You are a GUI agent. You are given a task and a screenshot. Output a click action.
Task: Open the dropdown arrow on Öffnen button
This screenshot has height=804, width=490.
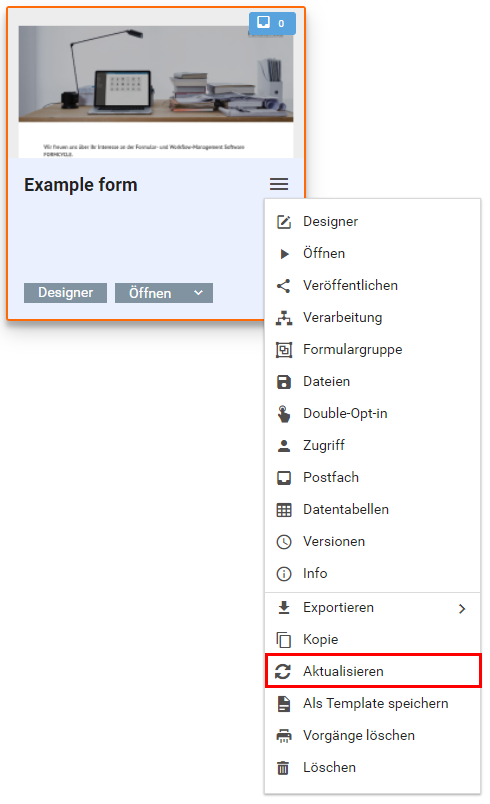[199, 293]
